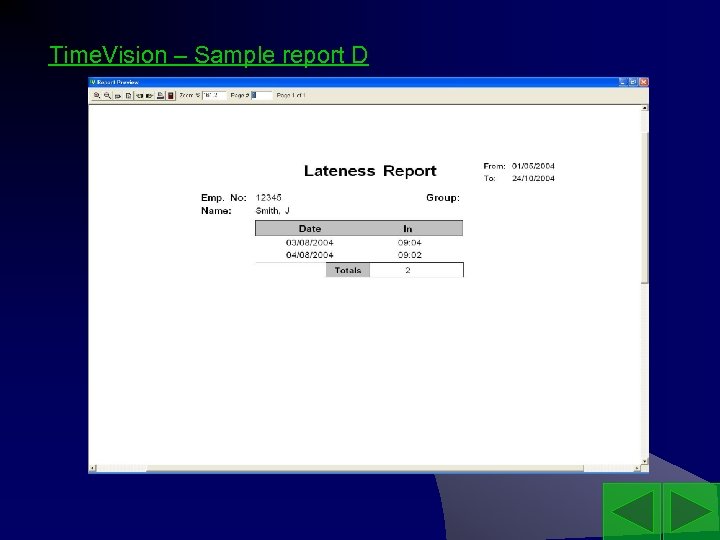Click the TimeVision Sample report D title
Screen dimensions: 720x540
click(x=208, y=55)
